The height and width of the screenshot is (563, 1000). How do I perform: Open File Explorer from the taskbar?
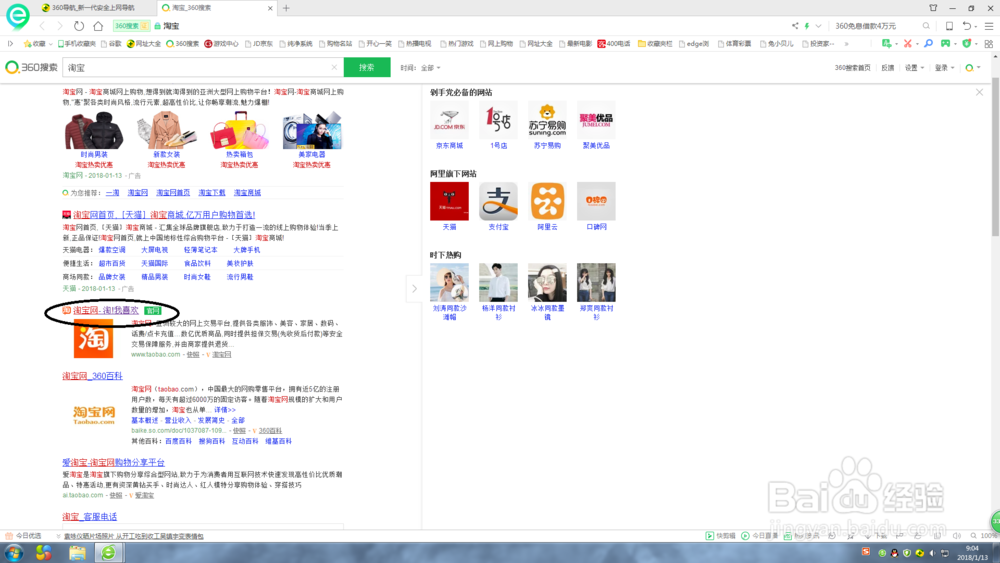tap(78, 552)
